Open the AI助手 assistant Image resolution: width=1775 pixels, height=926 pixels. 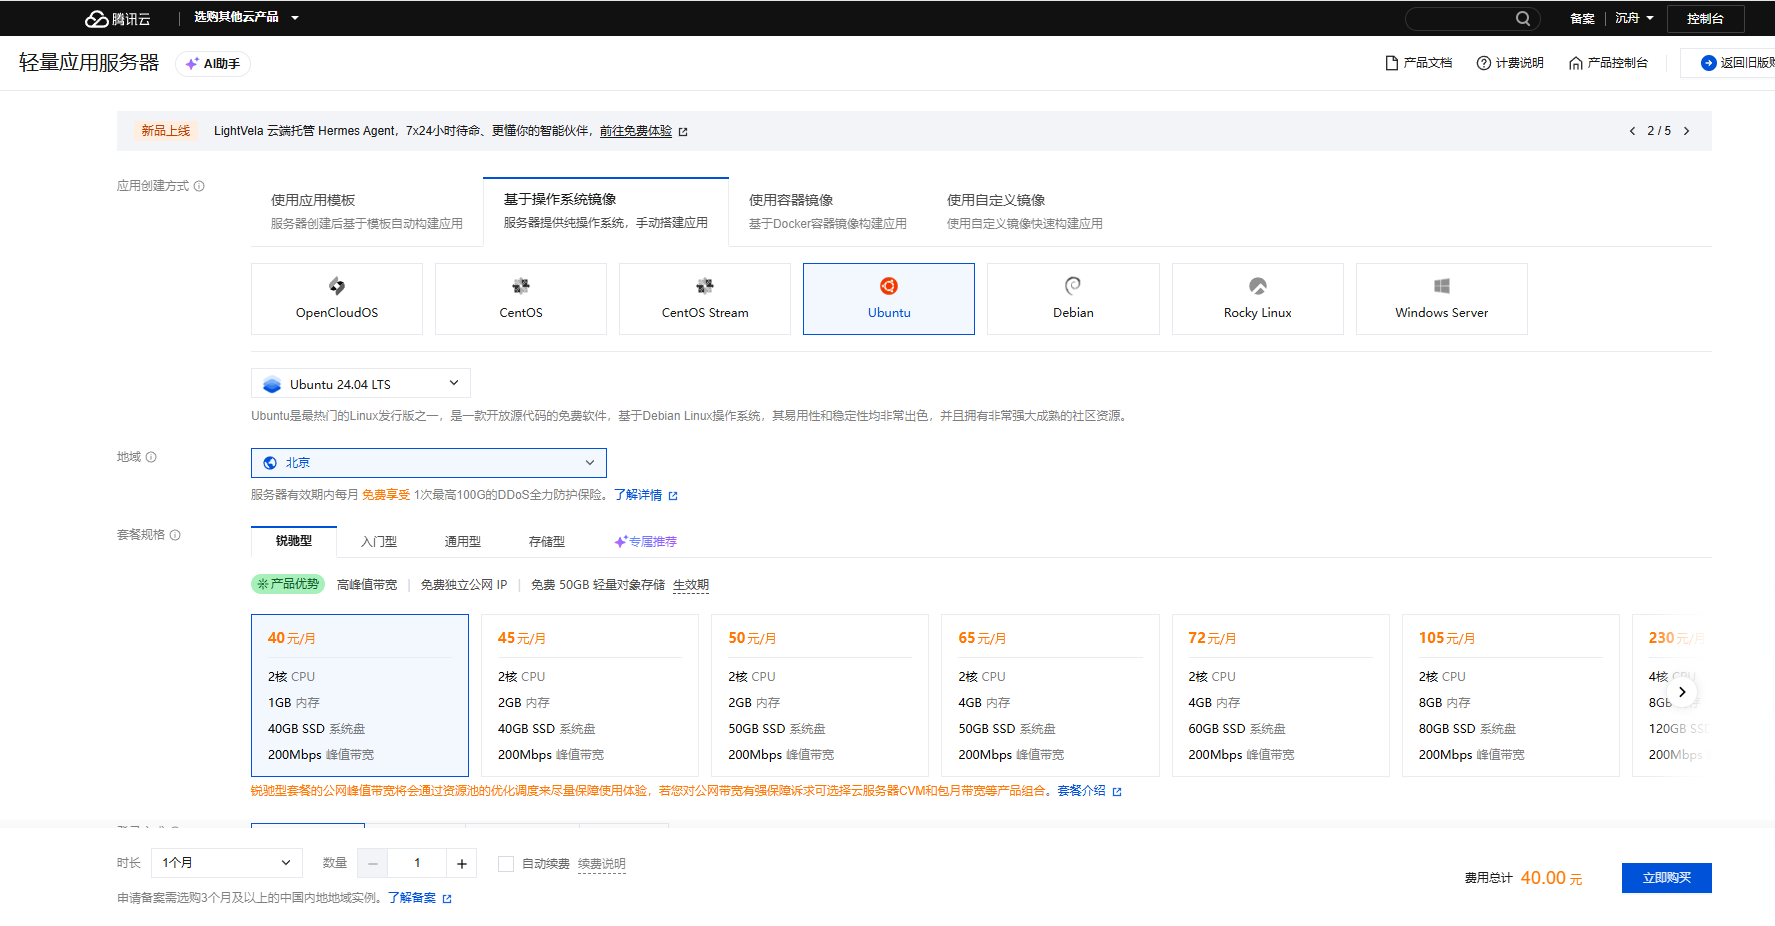[x=213, y=64]
